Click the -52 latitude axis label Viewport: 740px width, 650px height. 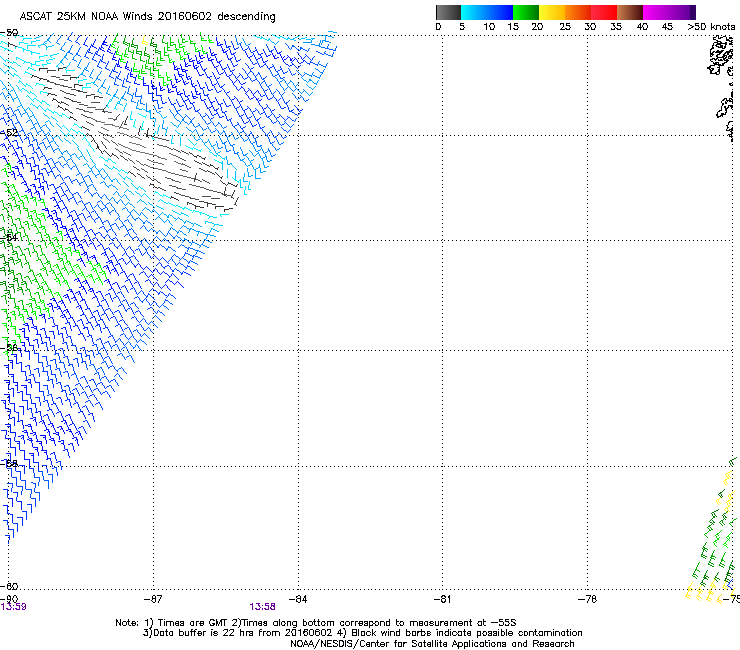pos(9,133)
